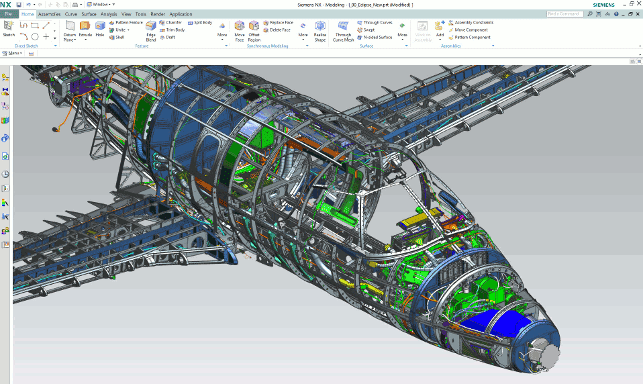Click the Swept surface button
The image size is (643, 384).
366,30
